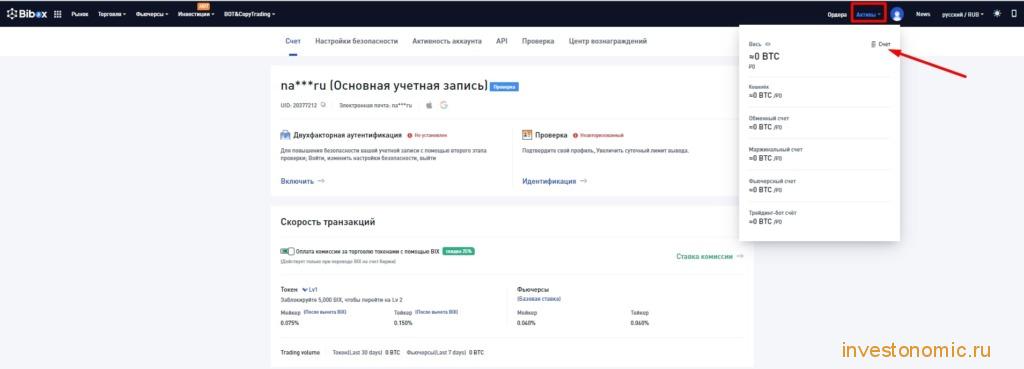The image size is (1024, 369).
Task: Select Кошелёк balance row
Action: [x=819, y=91]
